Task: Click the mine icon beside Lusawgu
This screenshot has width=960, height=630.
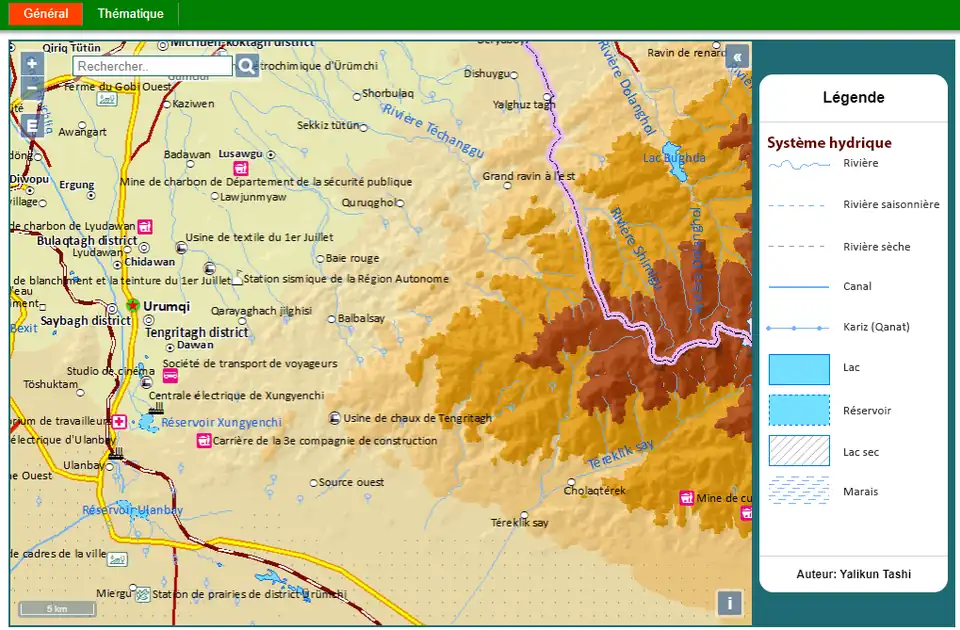Action: tap(240, 169)
